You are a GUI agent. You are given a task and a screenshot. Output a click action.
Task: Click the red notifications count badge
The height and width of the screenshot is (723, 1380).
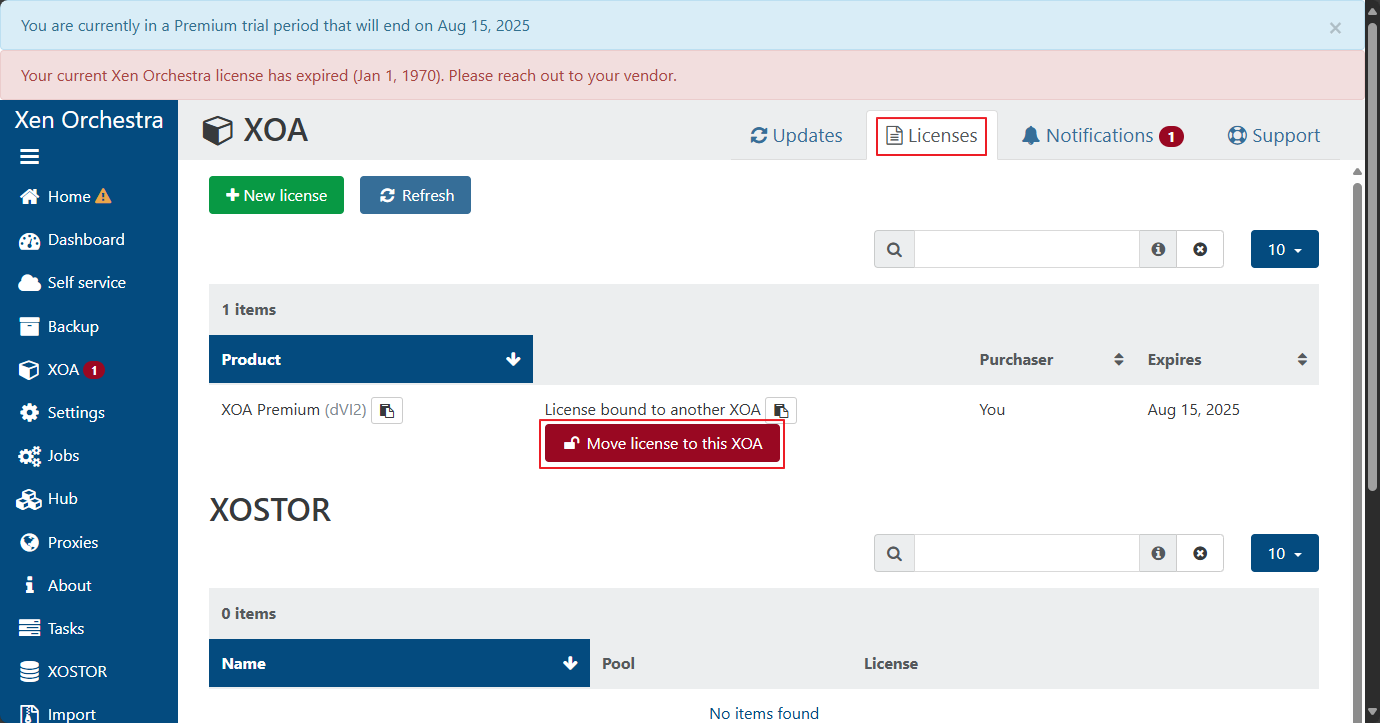coord(1171,136)
